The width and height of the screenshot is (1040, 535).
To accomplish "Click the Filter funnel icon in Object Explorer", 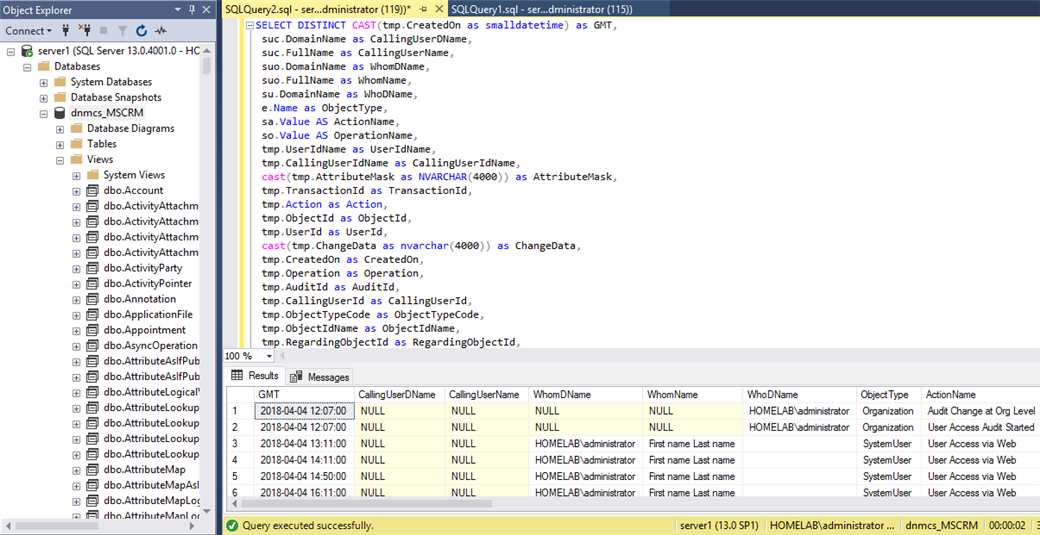I will tap(122, 30).
